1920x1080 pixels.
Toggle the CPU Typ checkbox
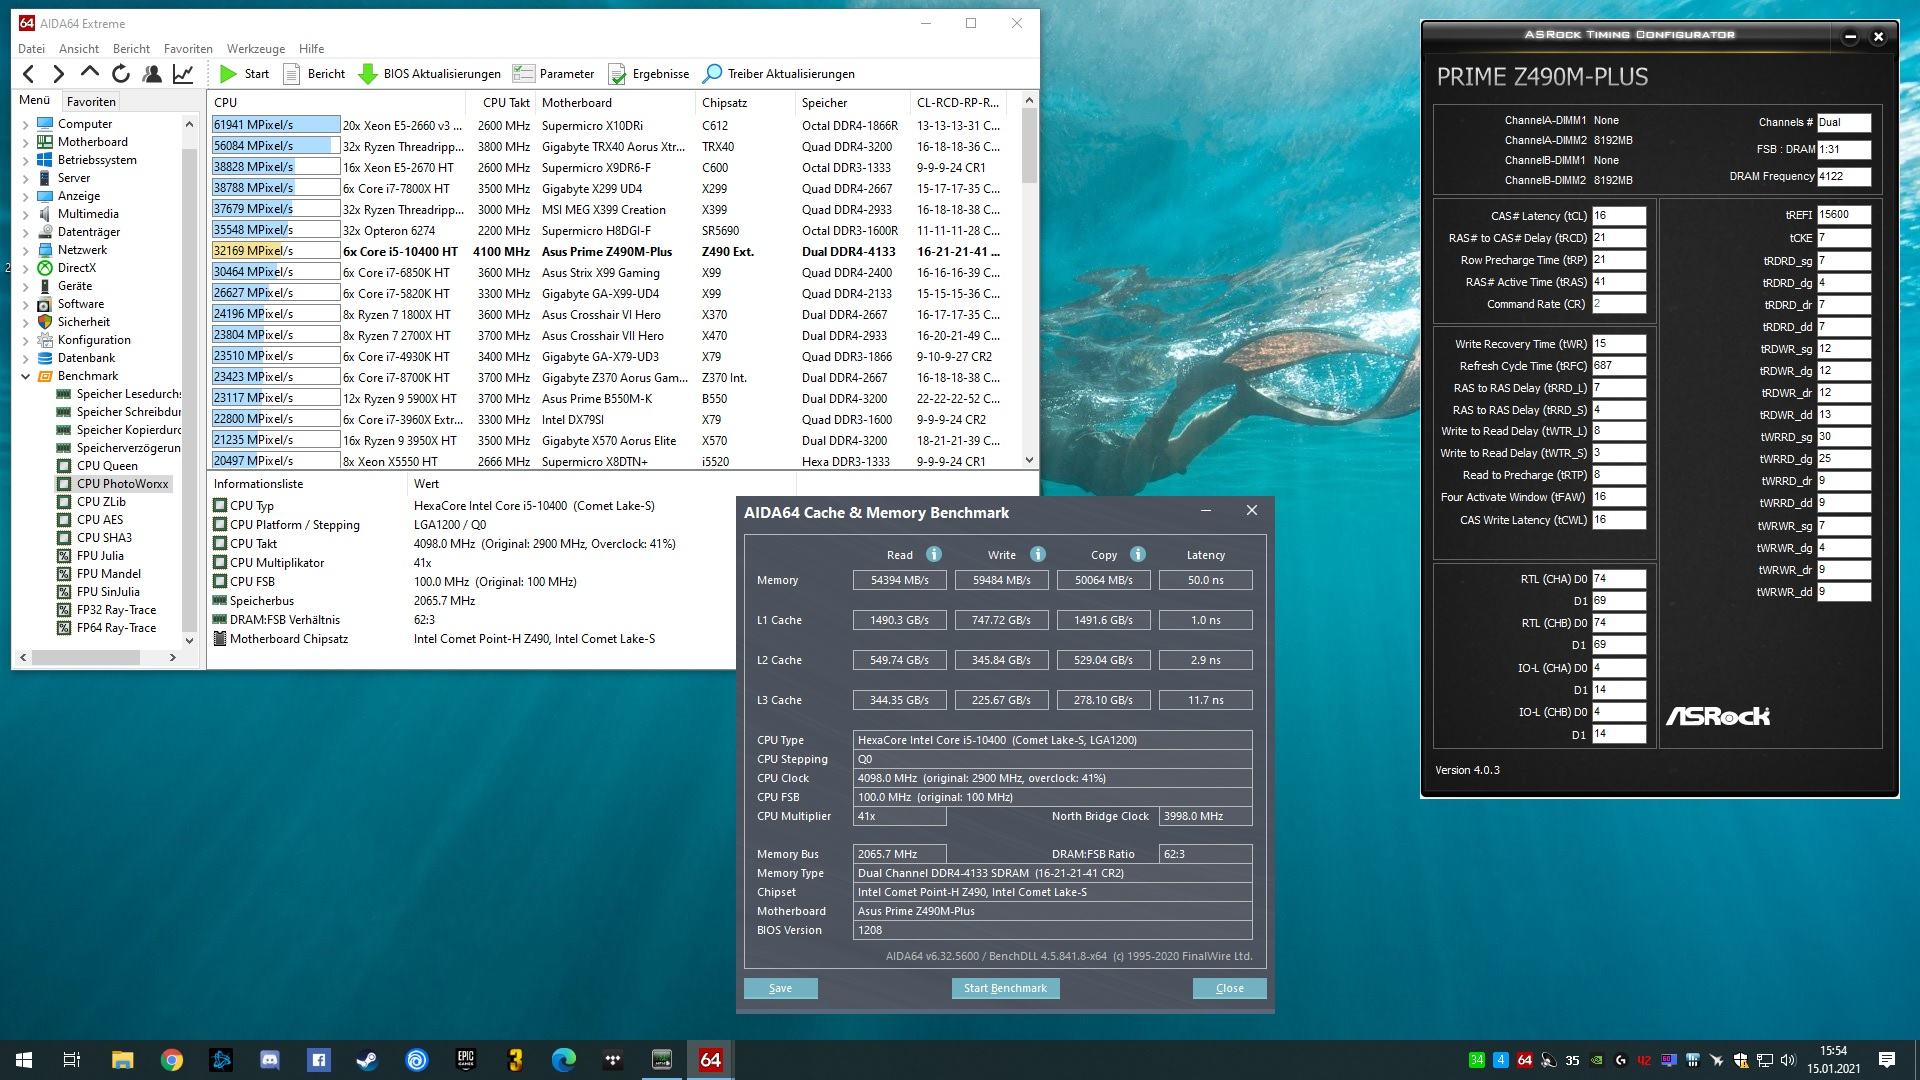coord(220,506)
